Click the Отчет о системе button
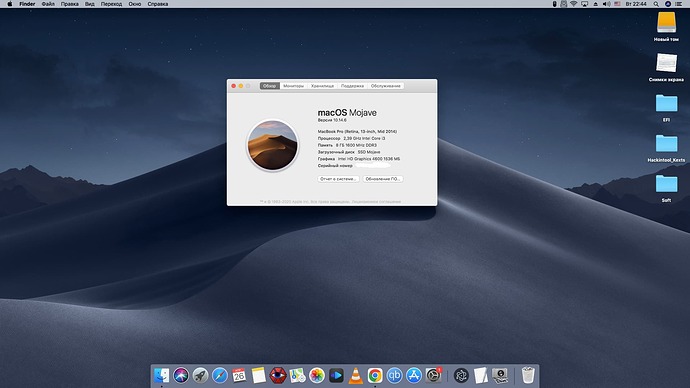The height and width of the screenshot is (388, 690). pos(338,179)
